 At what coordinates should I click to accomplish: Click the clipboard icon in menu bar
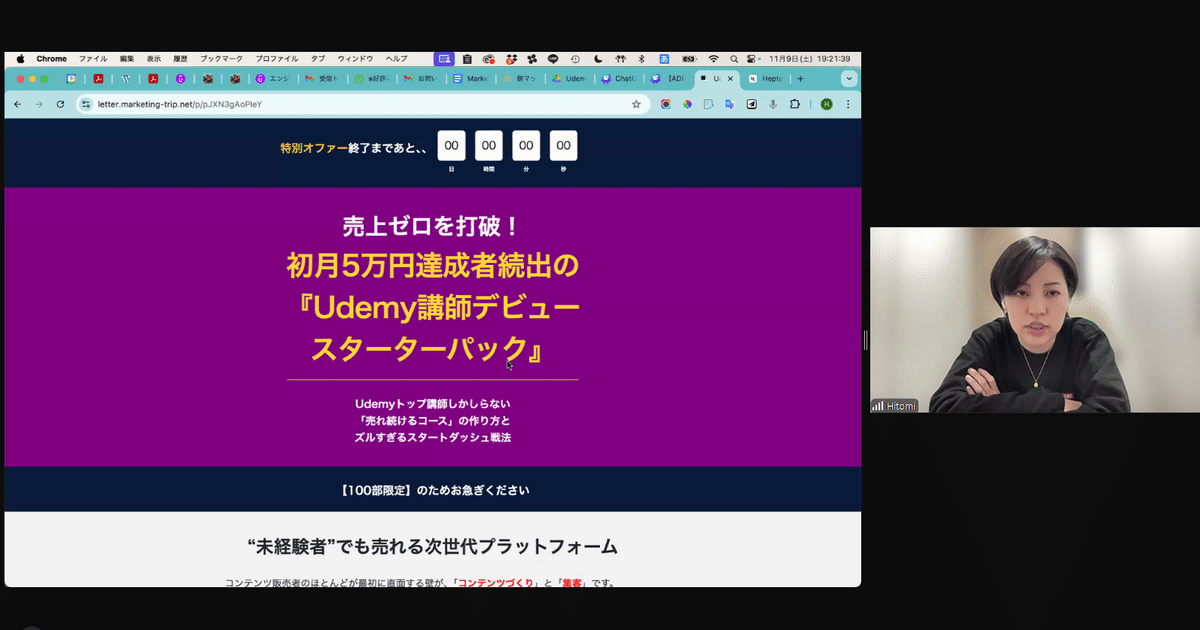tap(467, 59)
